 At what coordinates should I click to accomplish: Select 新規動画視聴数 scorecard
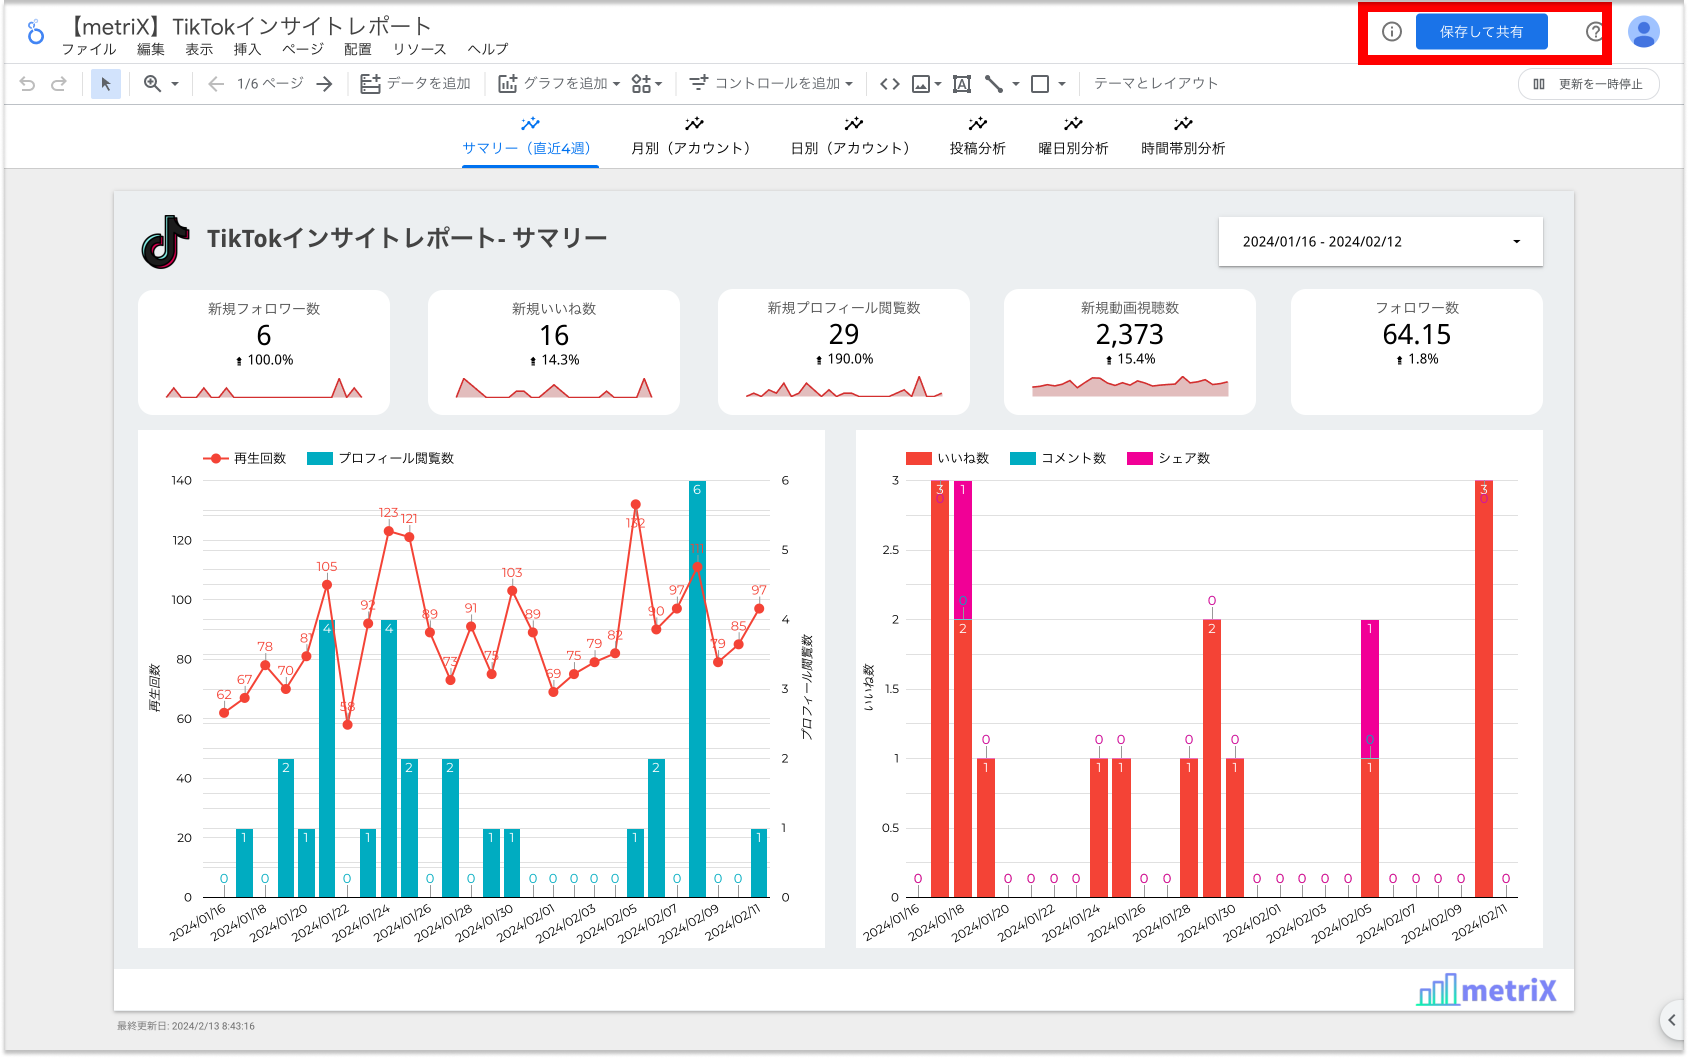point(1130,352)
